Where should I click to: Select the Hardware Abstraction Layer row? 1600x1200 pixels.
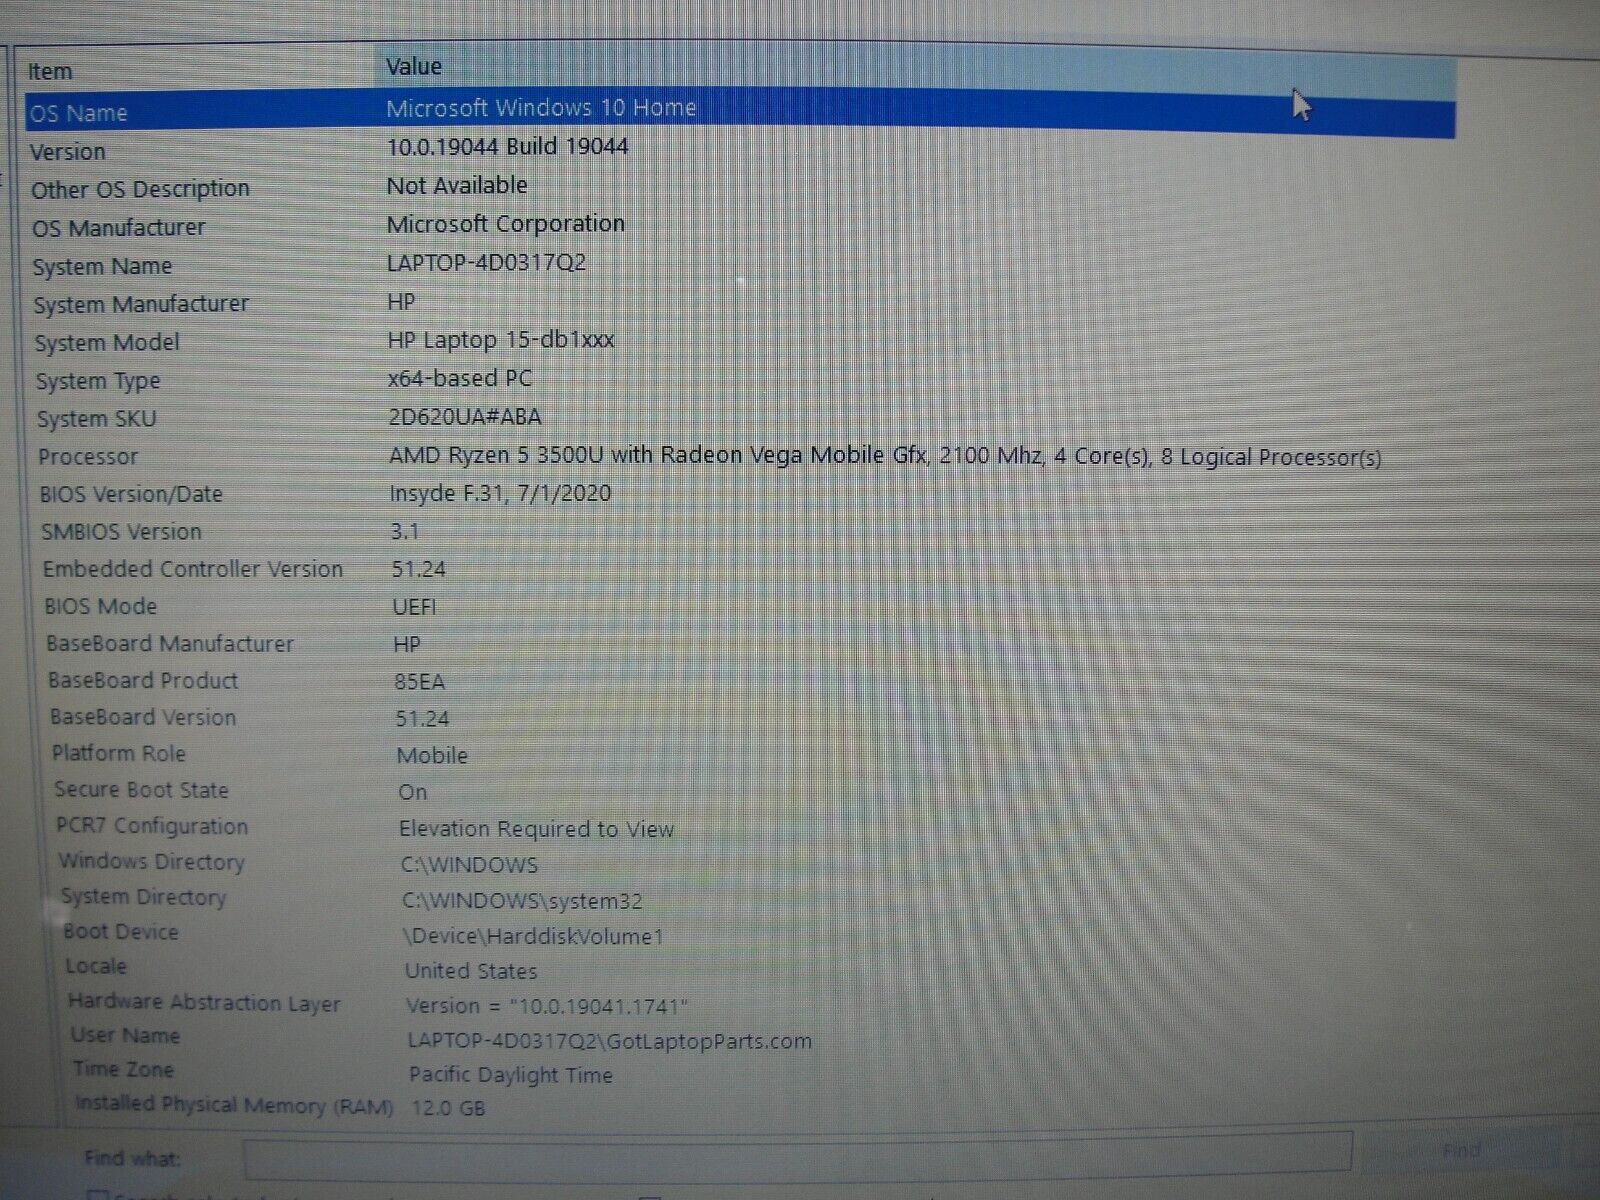click(x=204, y=1003)
